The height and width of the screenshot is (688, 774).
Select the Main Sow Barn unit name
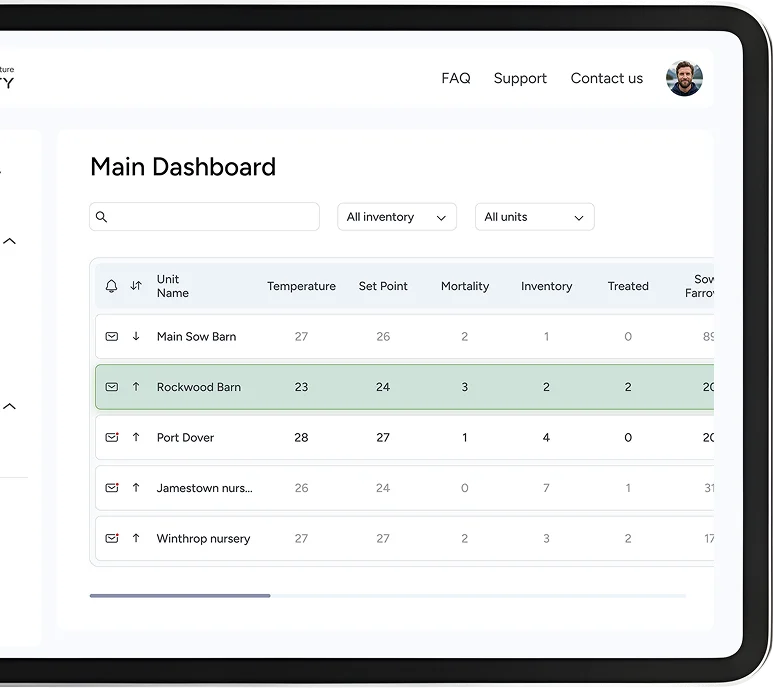[196, 337]
